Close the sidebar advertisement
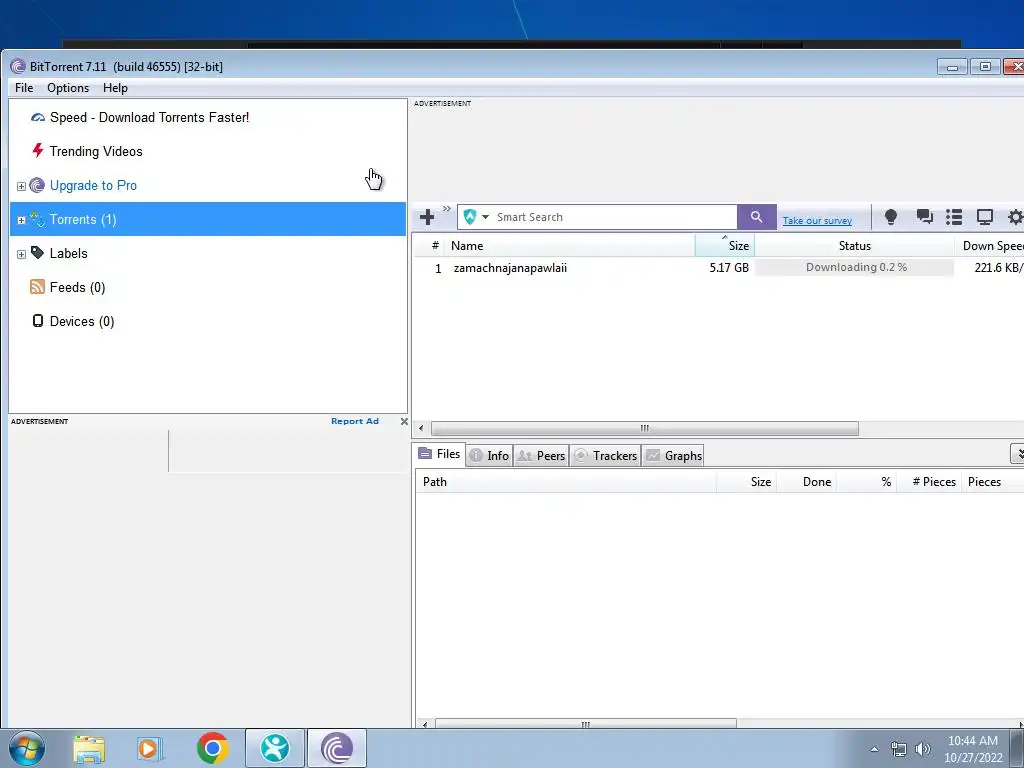The width and height of the screenshot is (1024, 768). tap(404, 421)
